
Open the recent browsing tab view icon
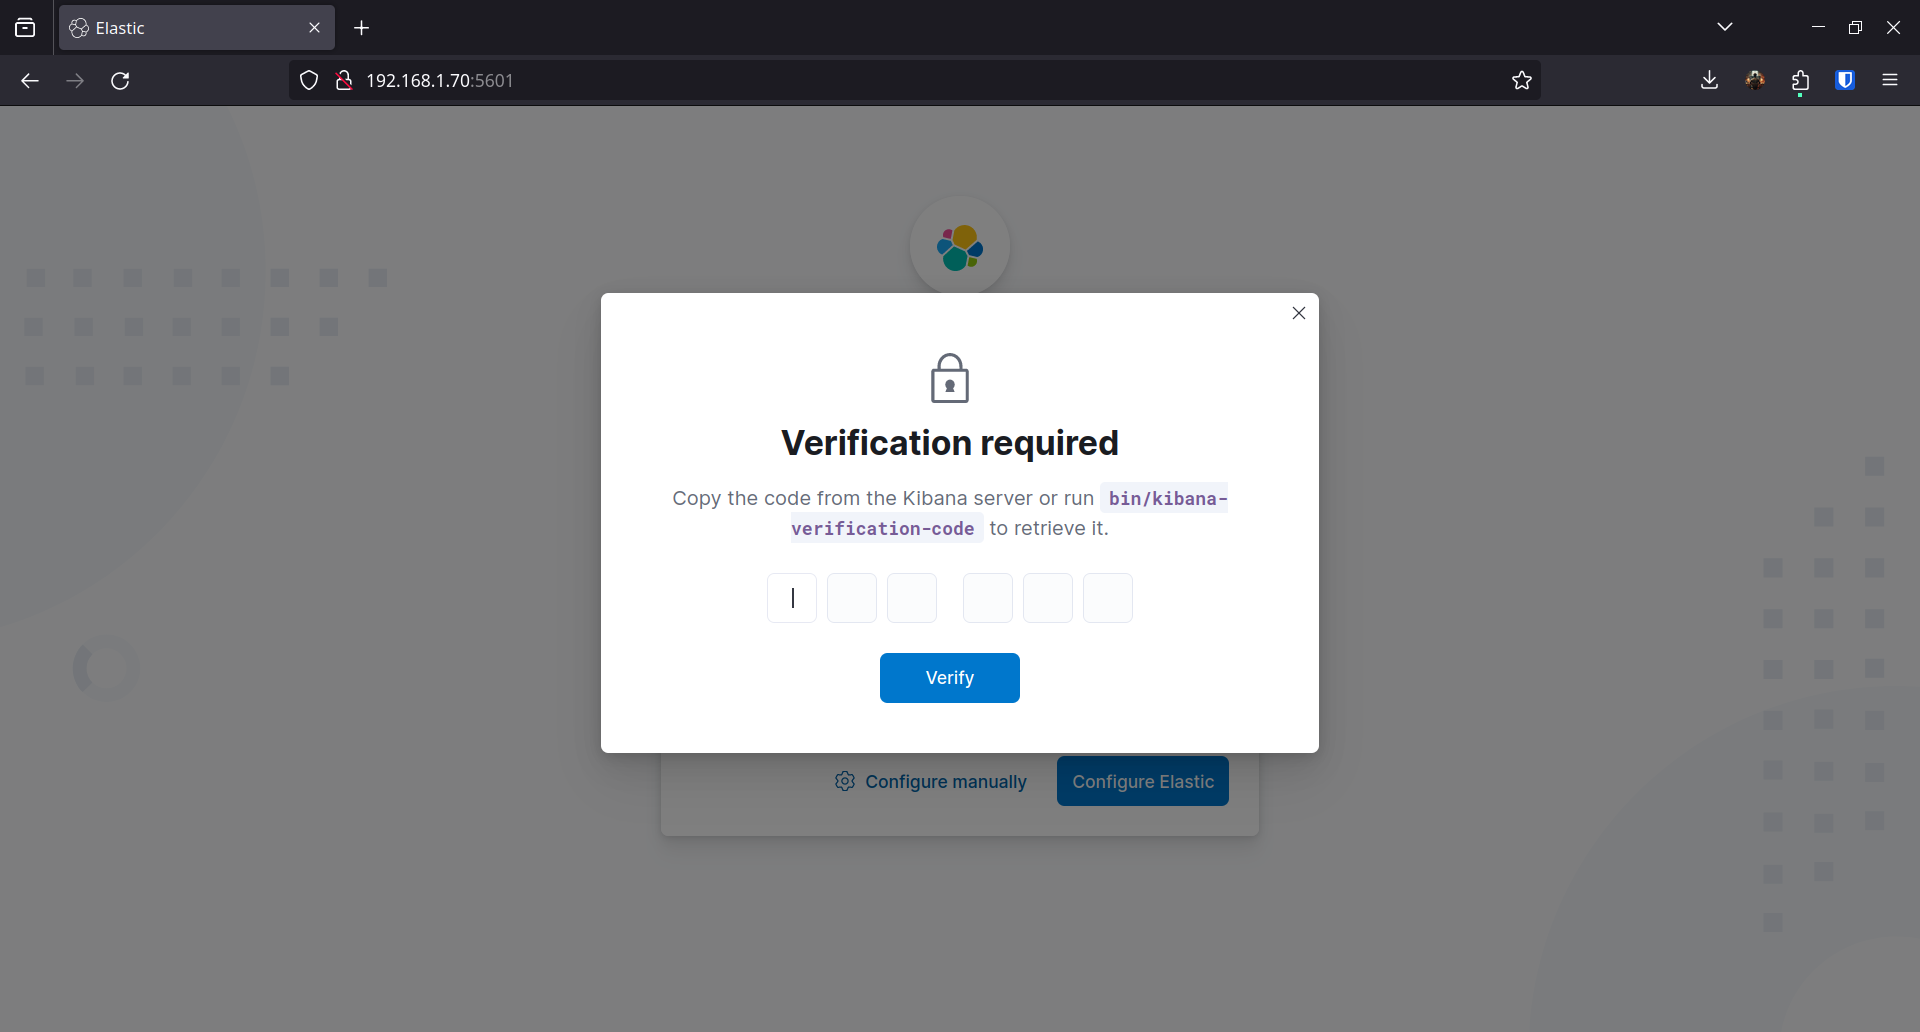(x=25, y=28)
